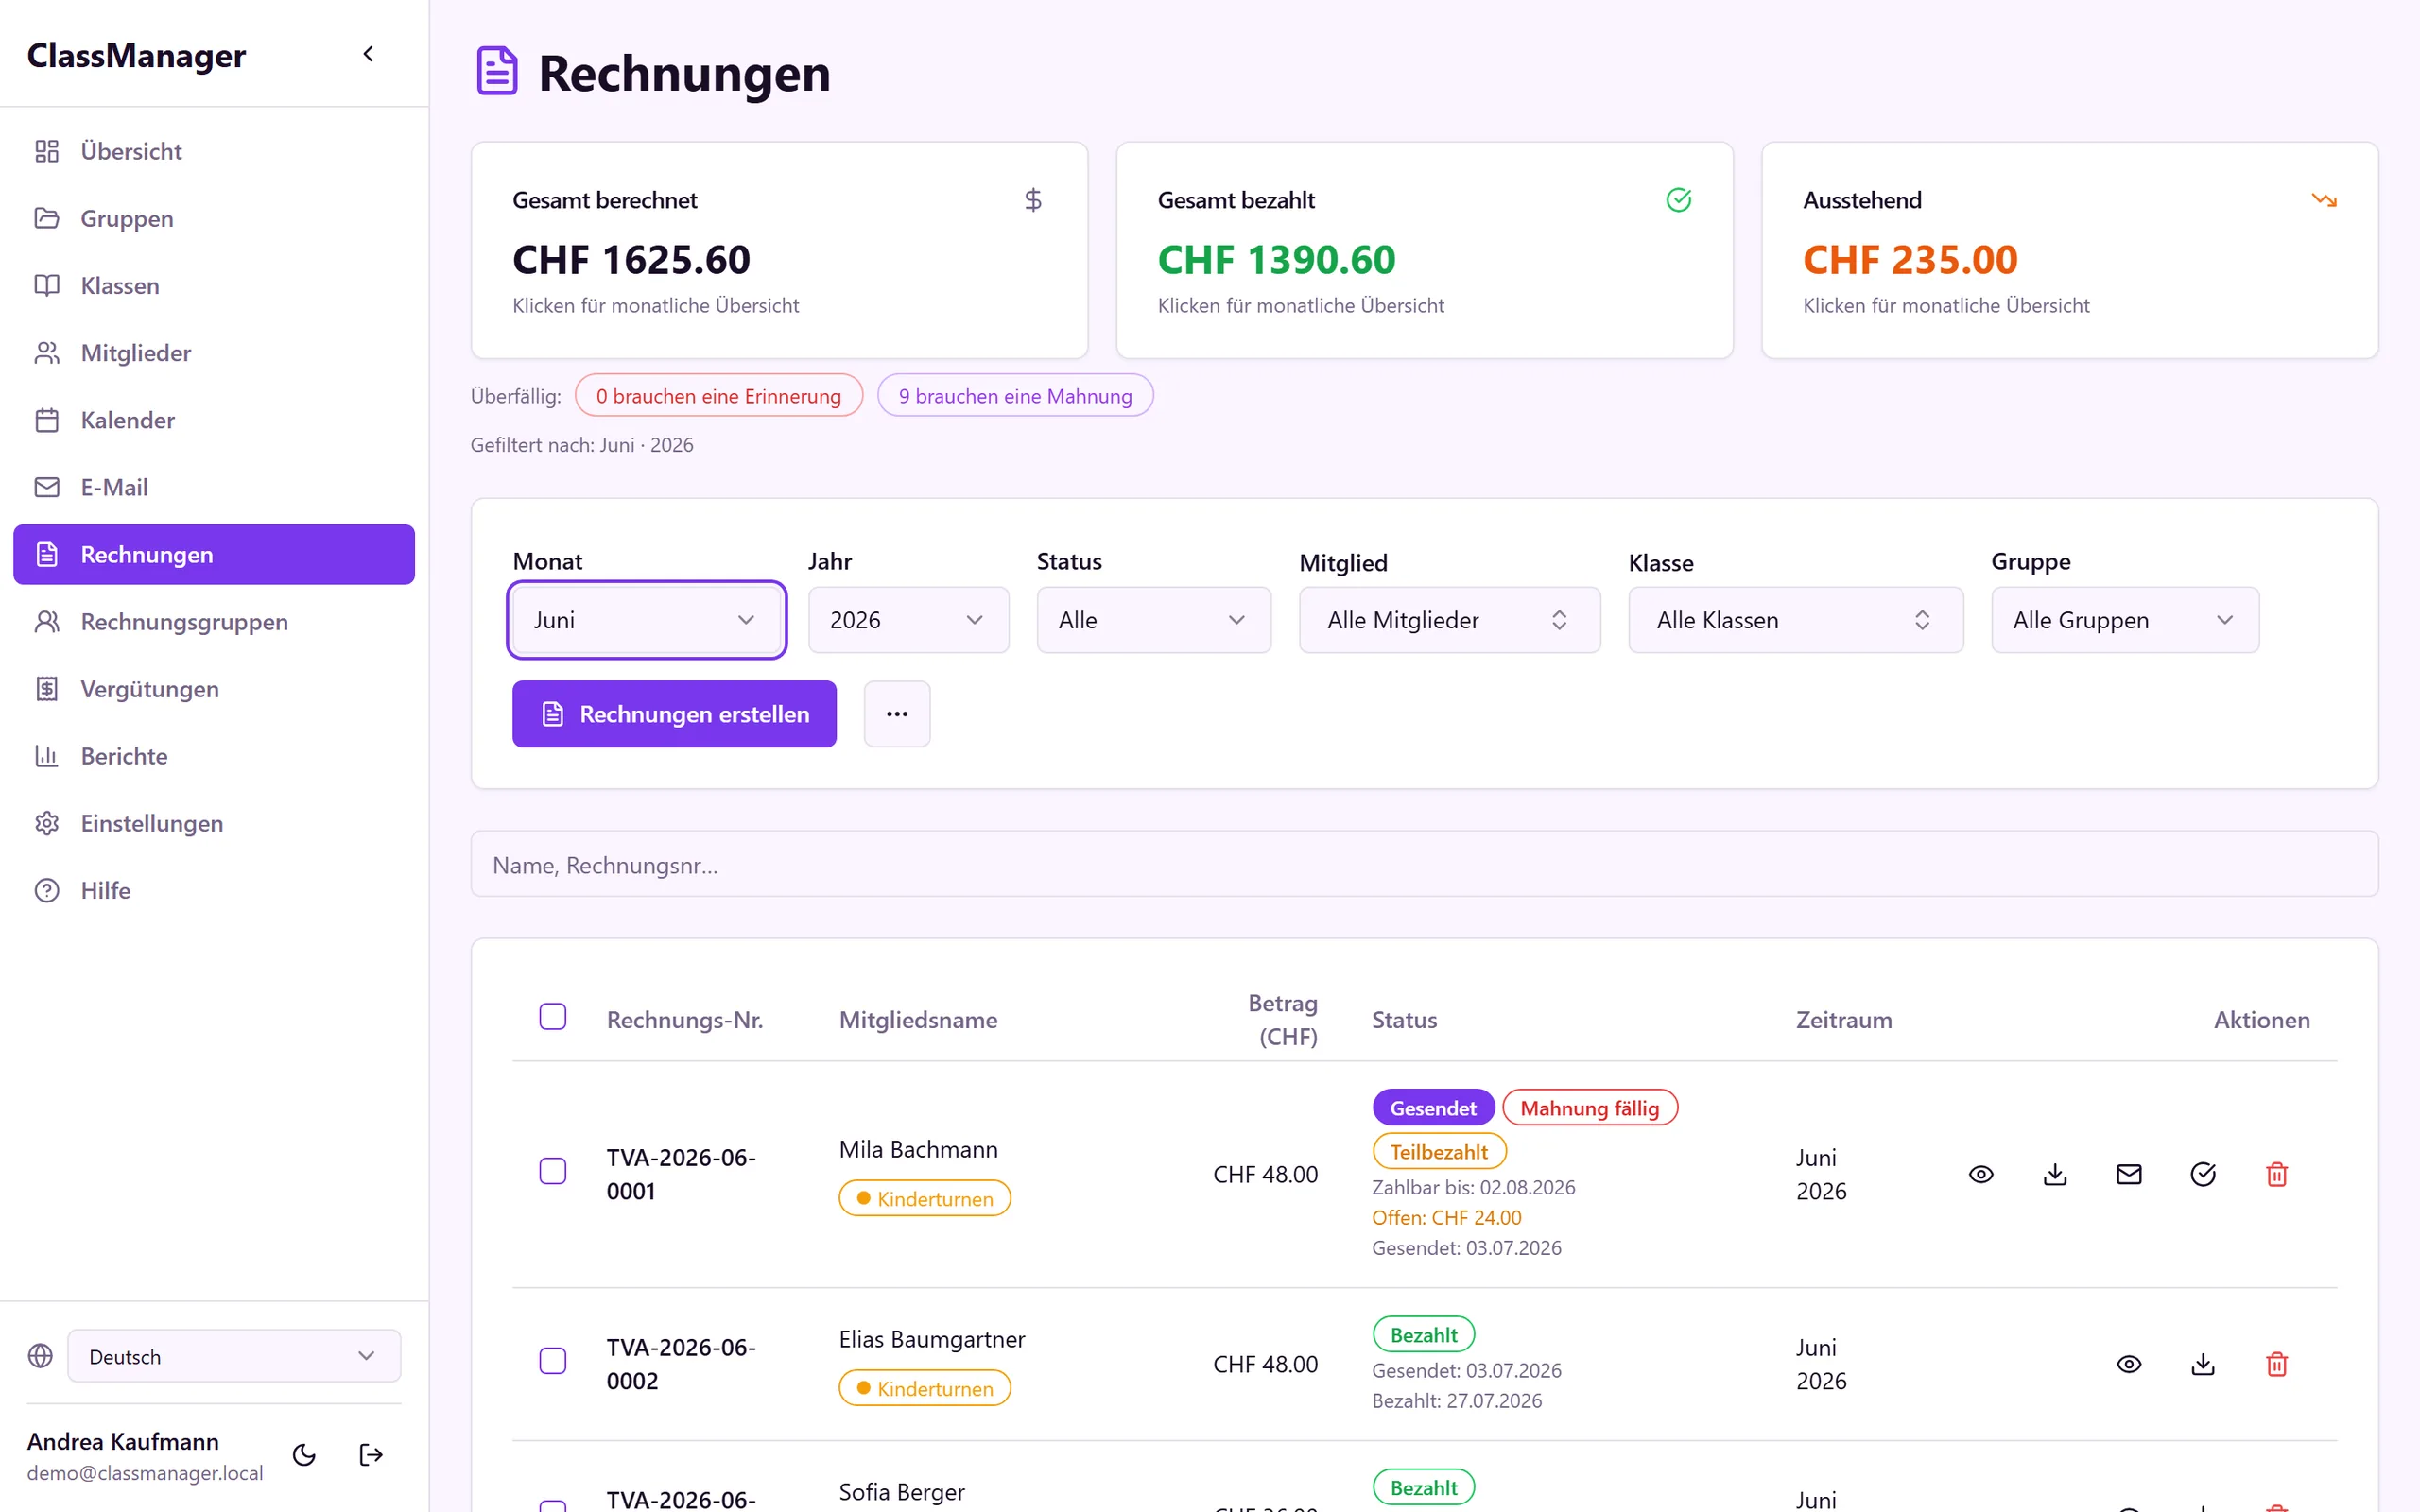Viewport: 2420px width, 1512px height.
Task: Navigate to Mitglieder
Action: coord(214,353)
